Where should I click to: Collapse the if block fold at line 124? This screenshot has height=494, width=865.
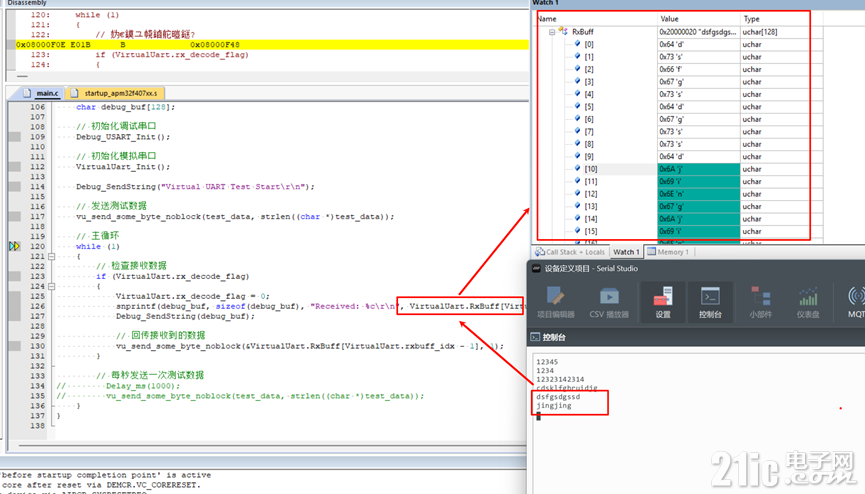51,286
